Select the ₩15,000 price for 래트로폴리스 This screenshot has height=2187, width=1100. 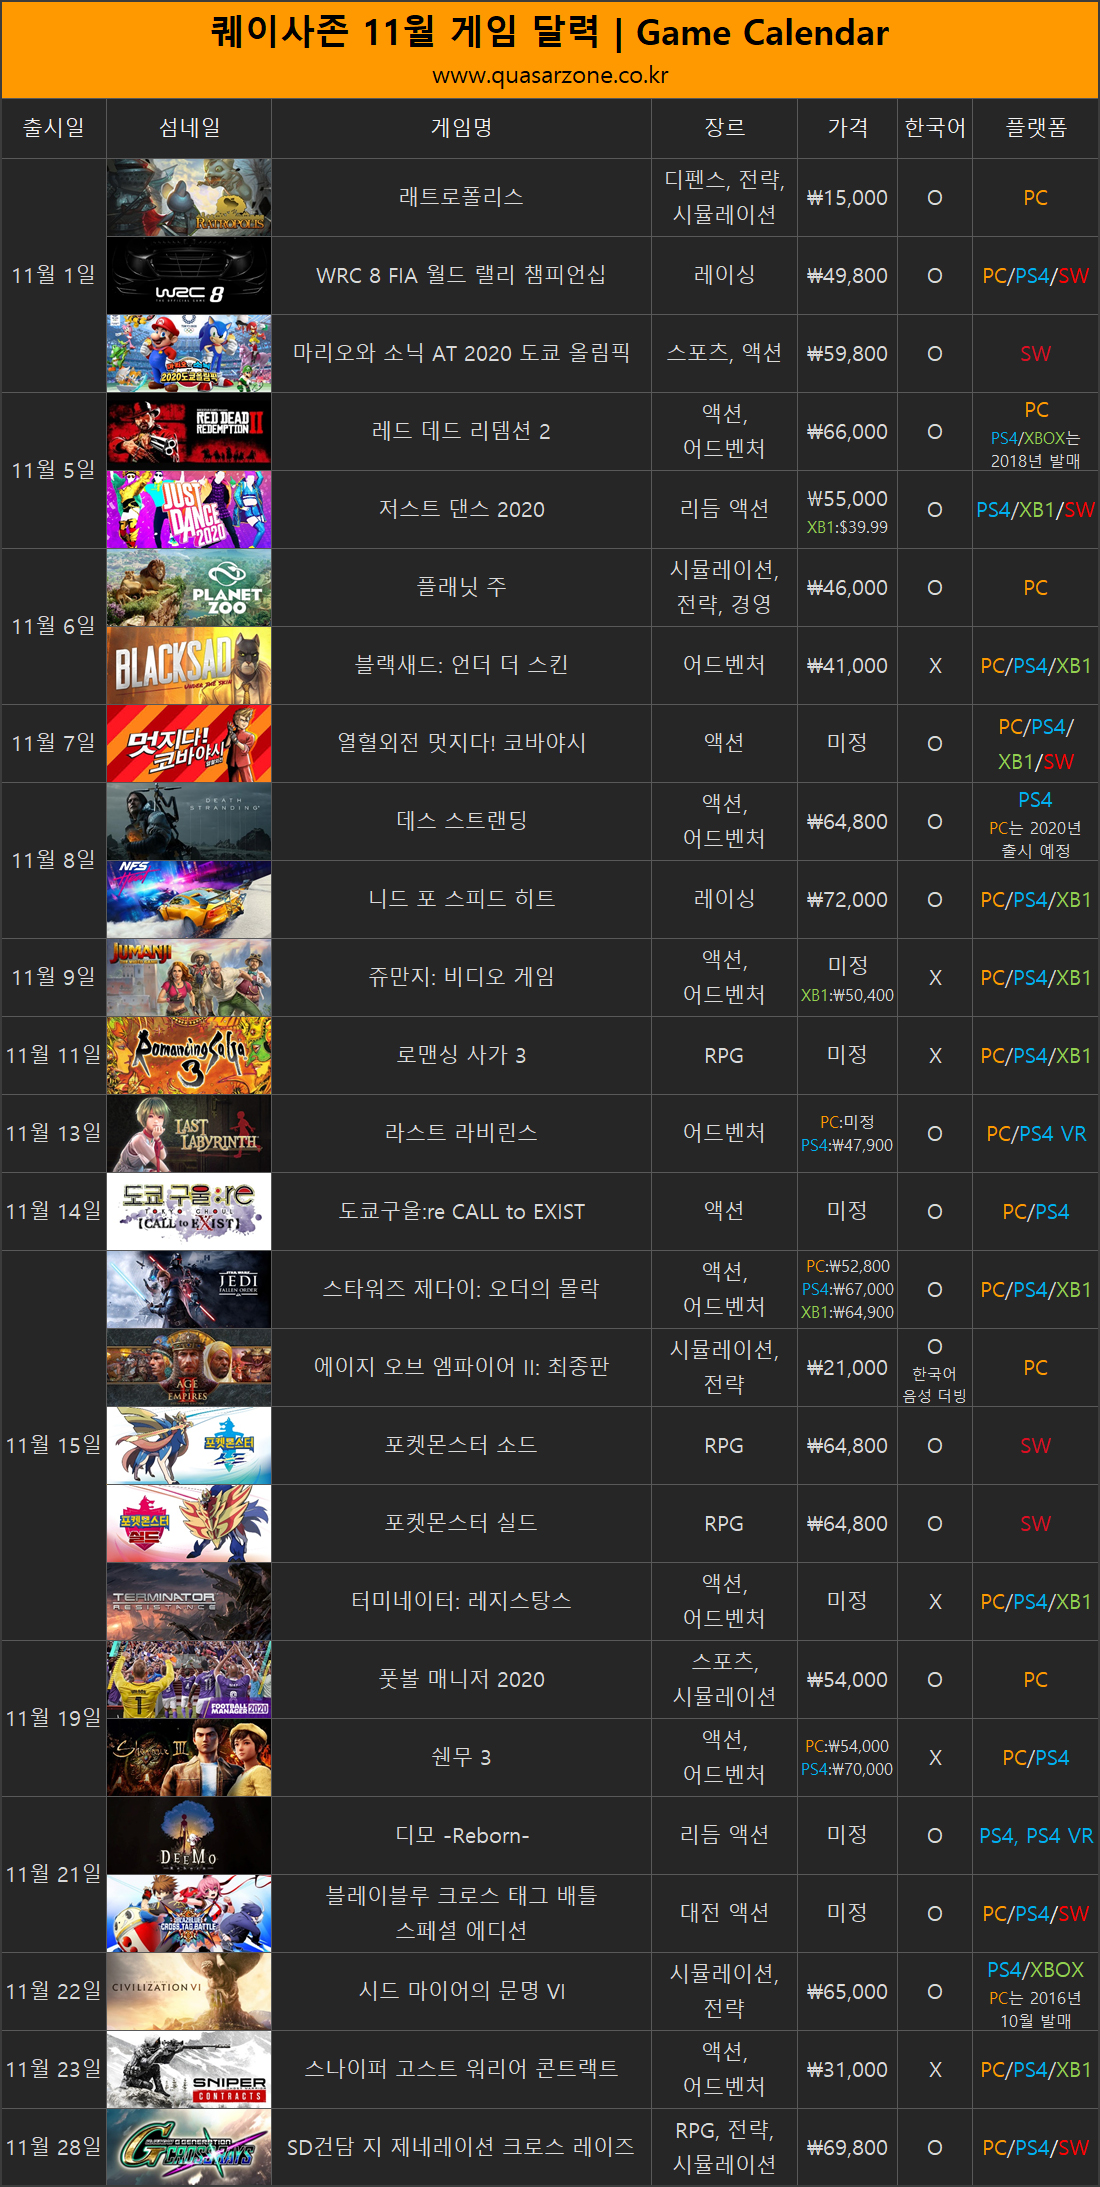tap(847, 198)
